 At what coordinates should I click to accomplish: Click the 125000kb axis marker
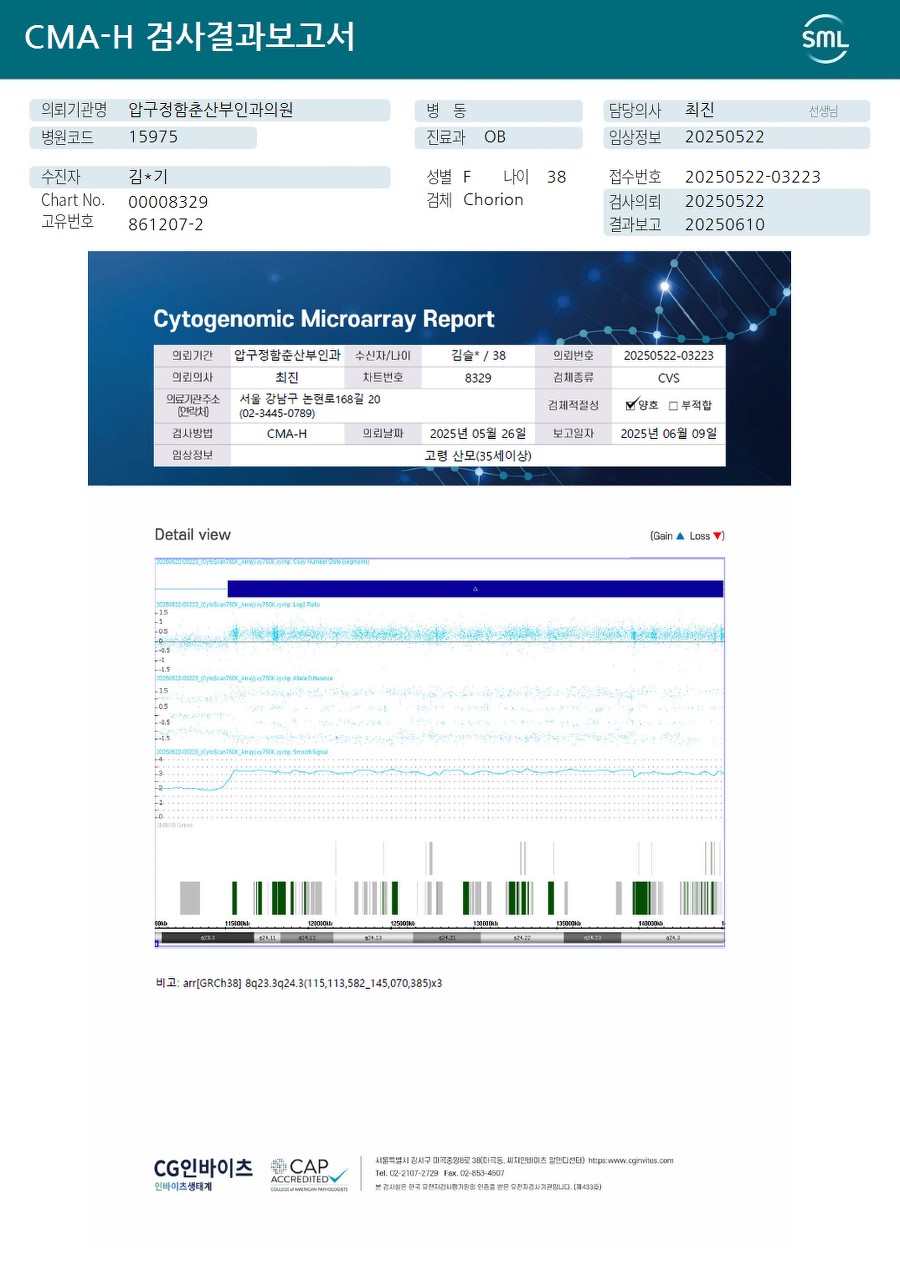(x=403, y=923)
